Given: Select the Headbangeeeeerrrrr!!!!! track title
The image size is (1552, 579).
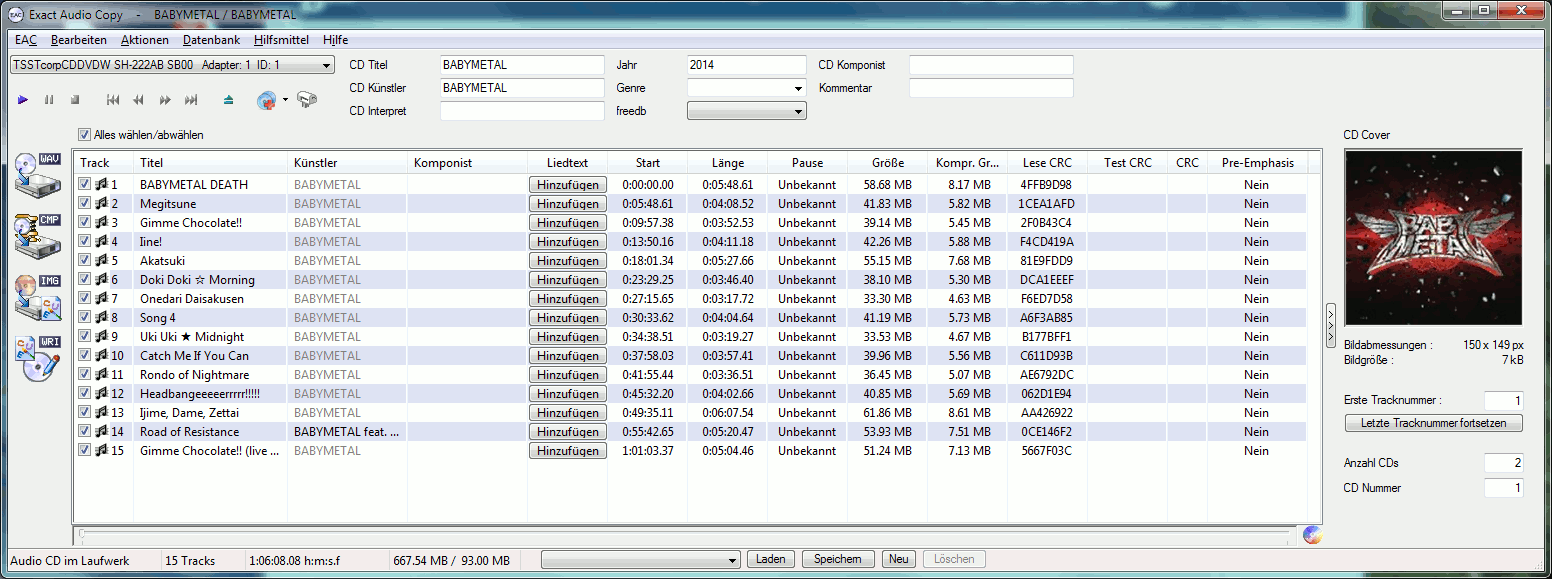Looking at the screenshot, I should tap(200, 393).
